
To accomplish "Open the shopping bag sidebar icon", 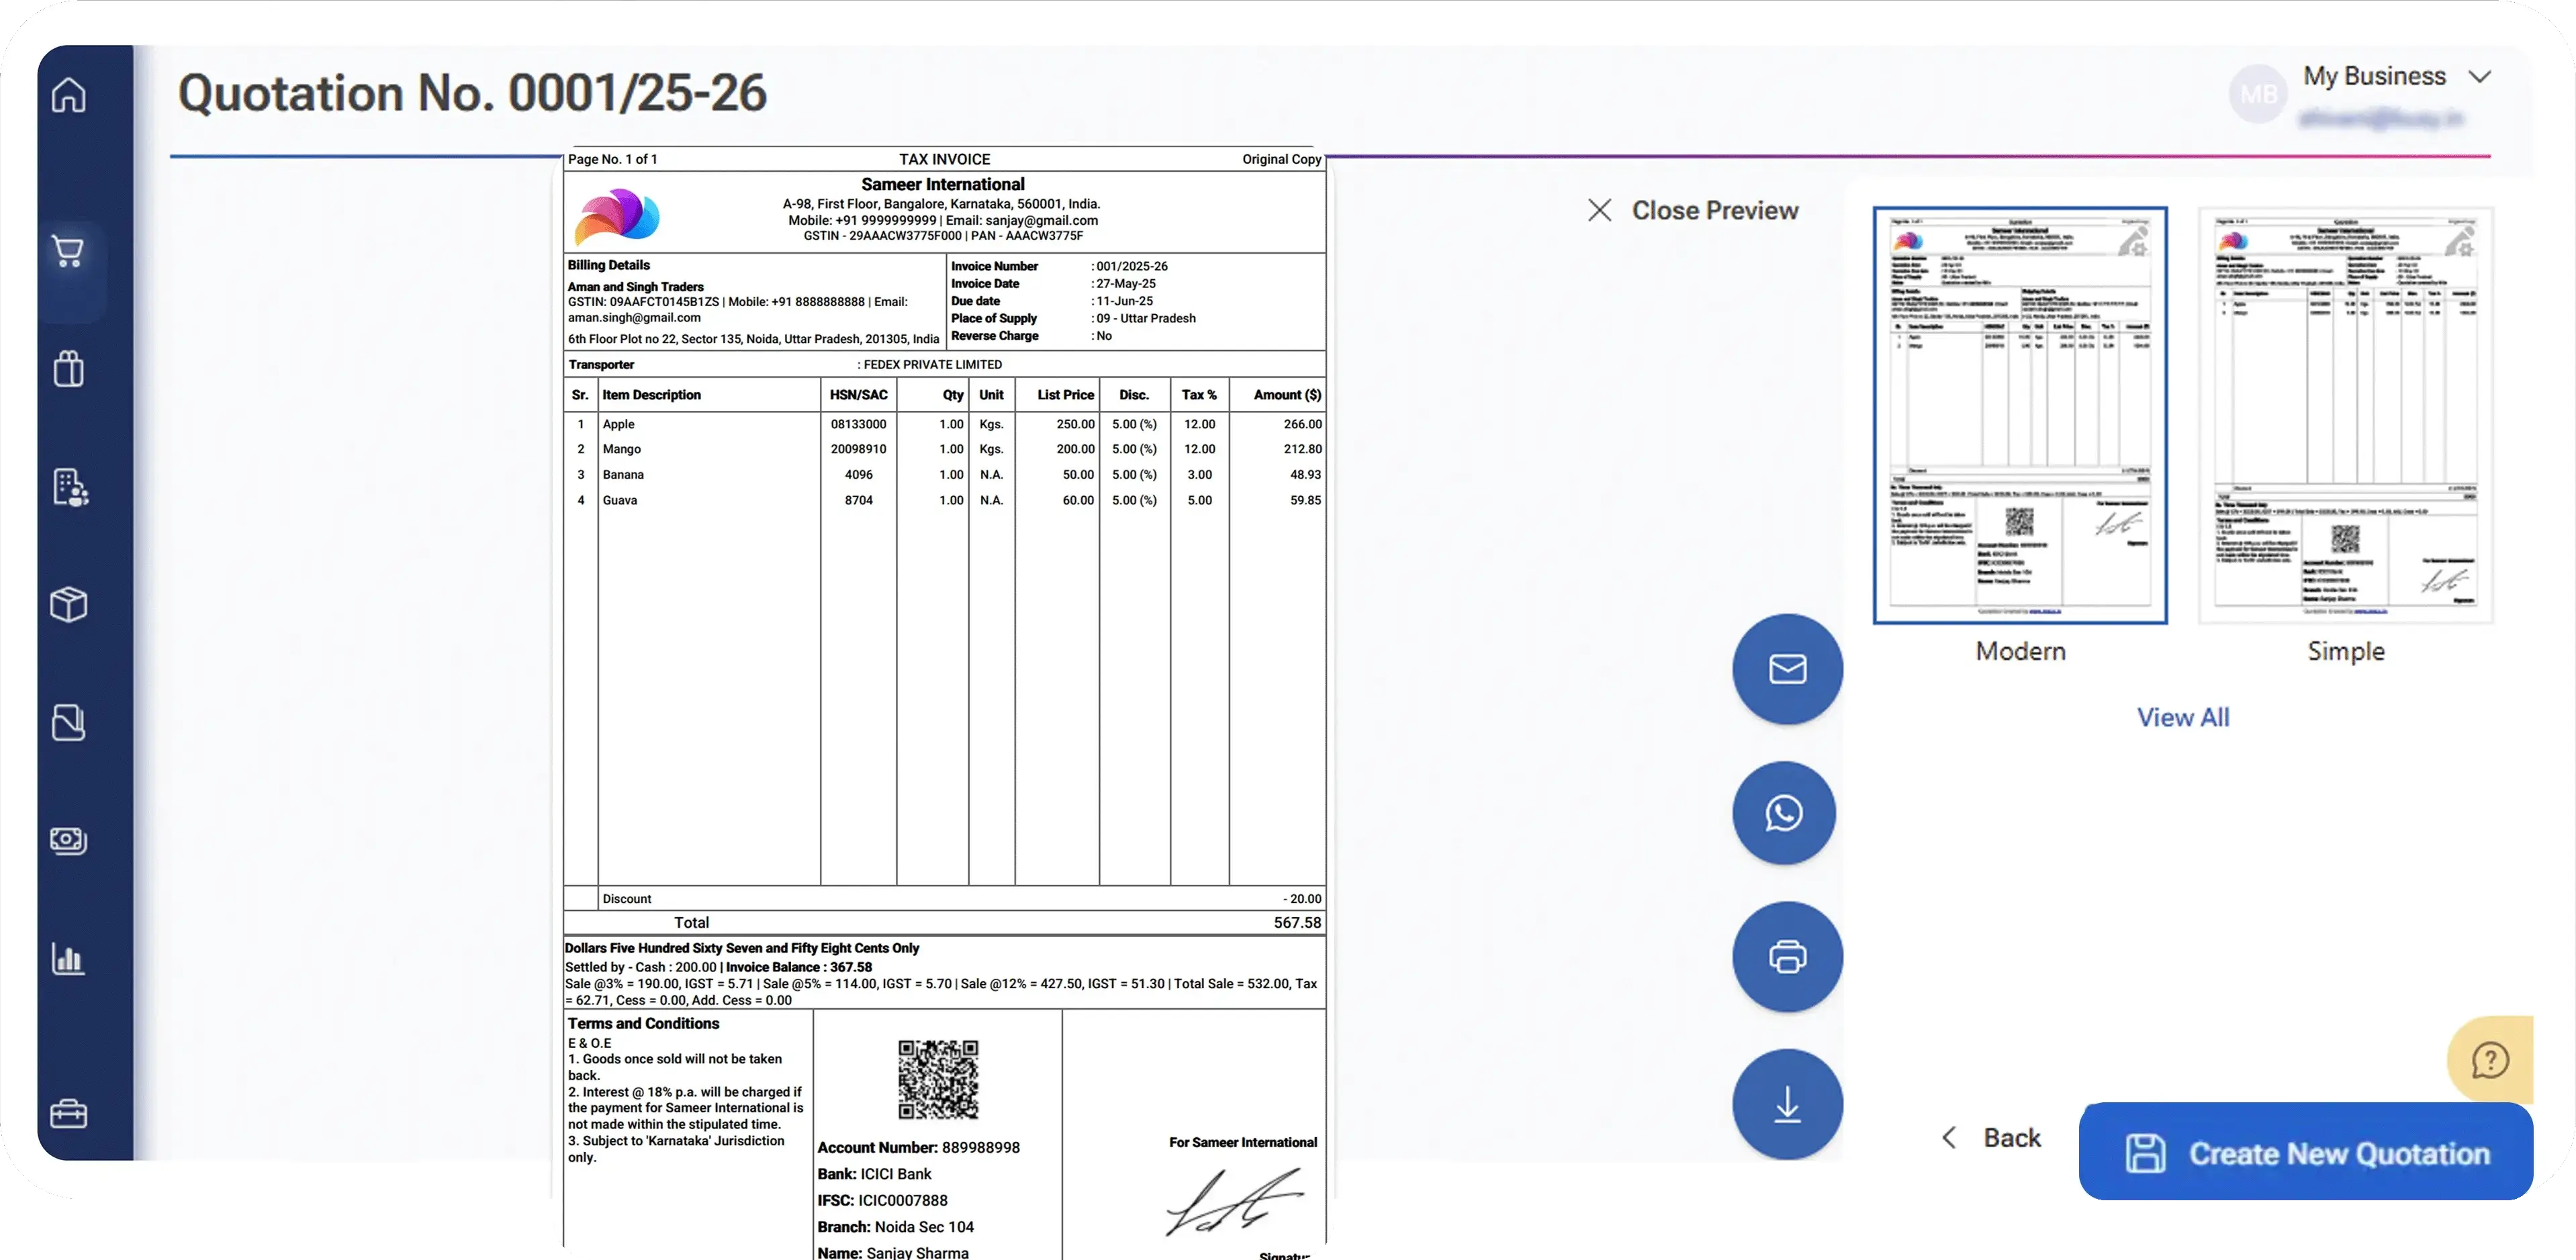I will (x=69, y=369).
